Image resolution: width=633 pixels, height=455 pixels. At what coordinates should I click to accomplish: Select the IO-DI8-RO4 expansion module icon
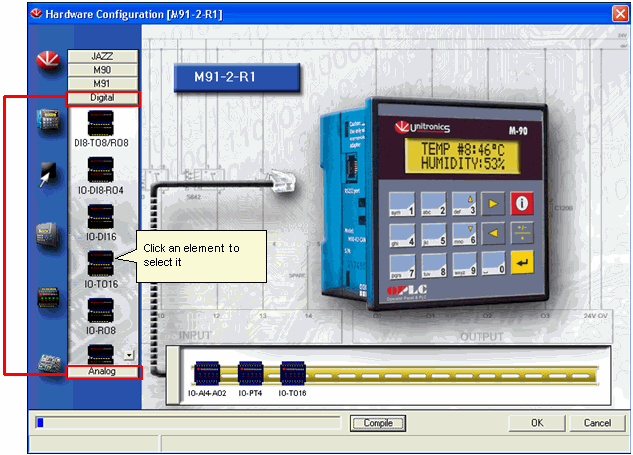(101, 170)
